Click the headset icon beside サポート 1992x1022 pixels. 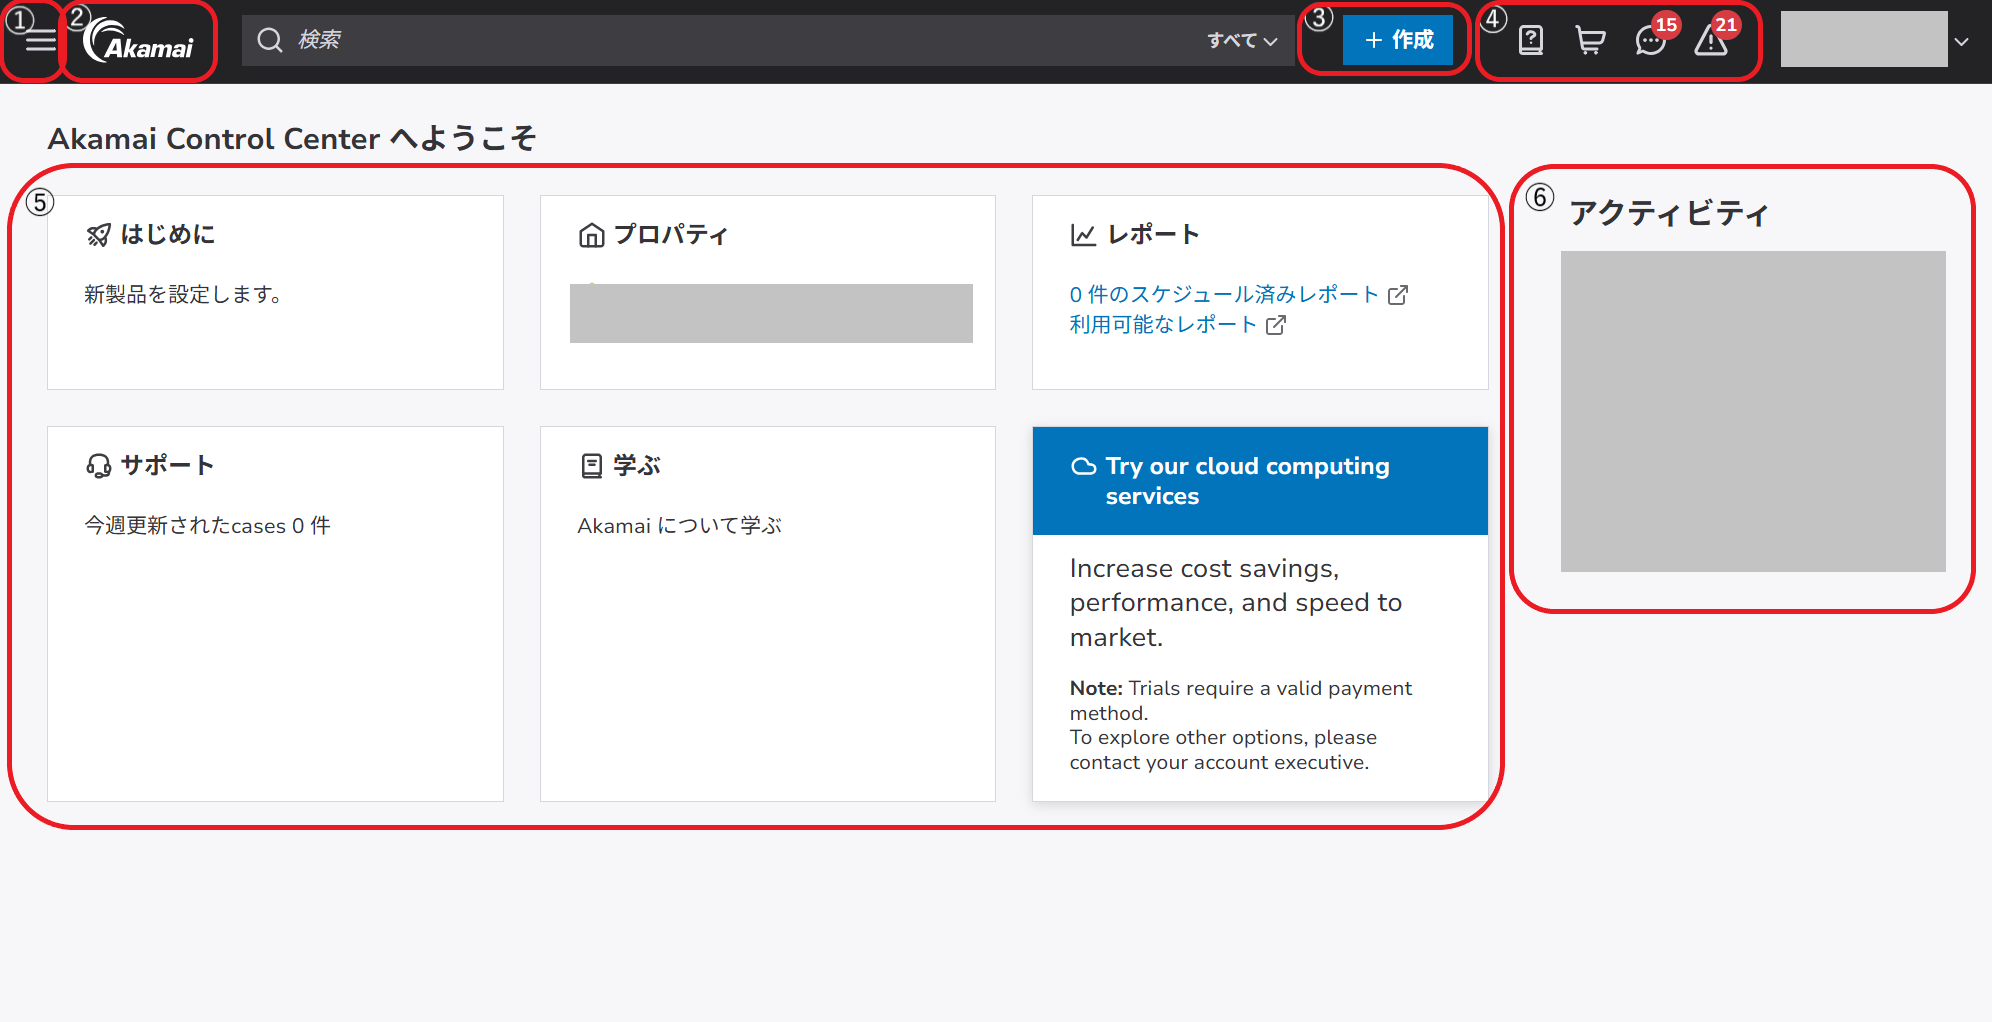point(98,466)
